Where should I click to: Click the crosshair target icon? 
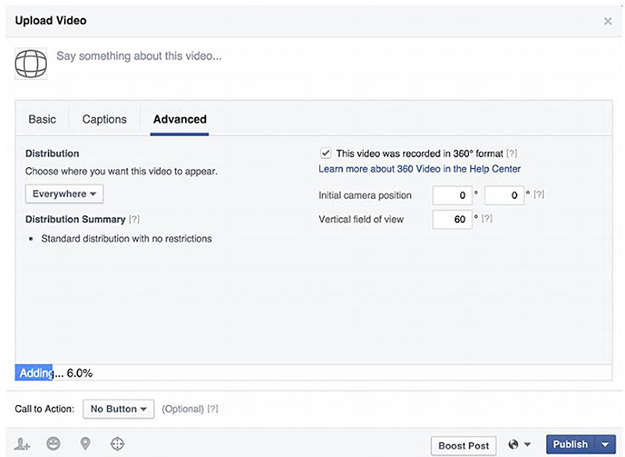click(117, 444)
